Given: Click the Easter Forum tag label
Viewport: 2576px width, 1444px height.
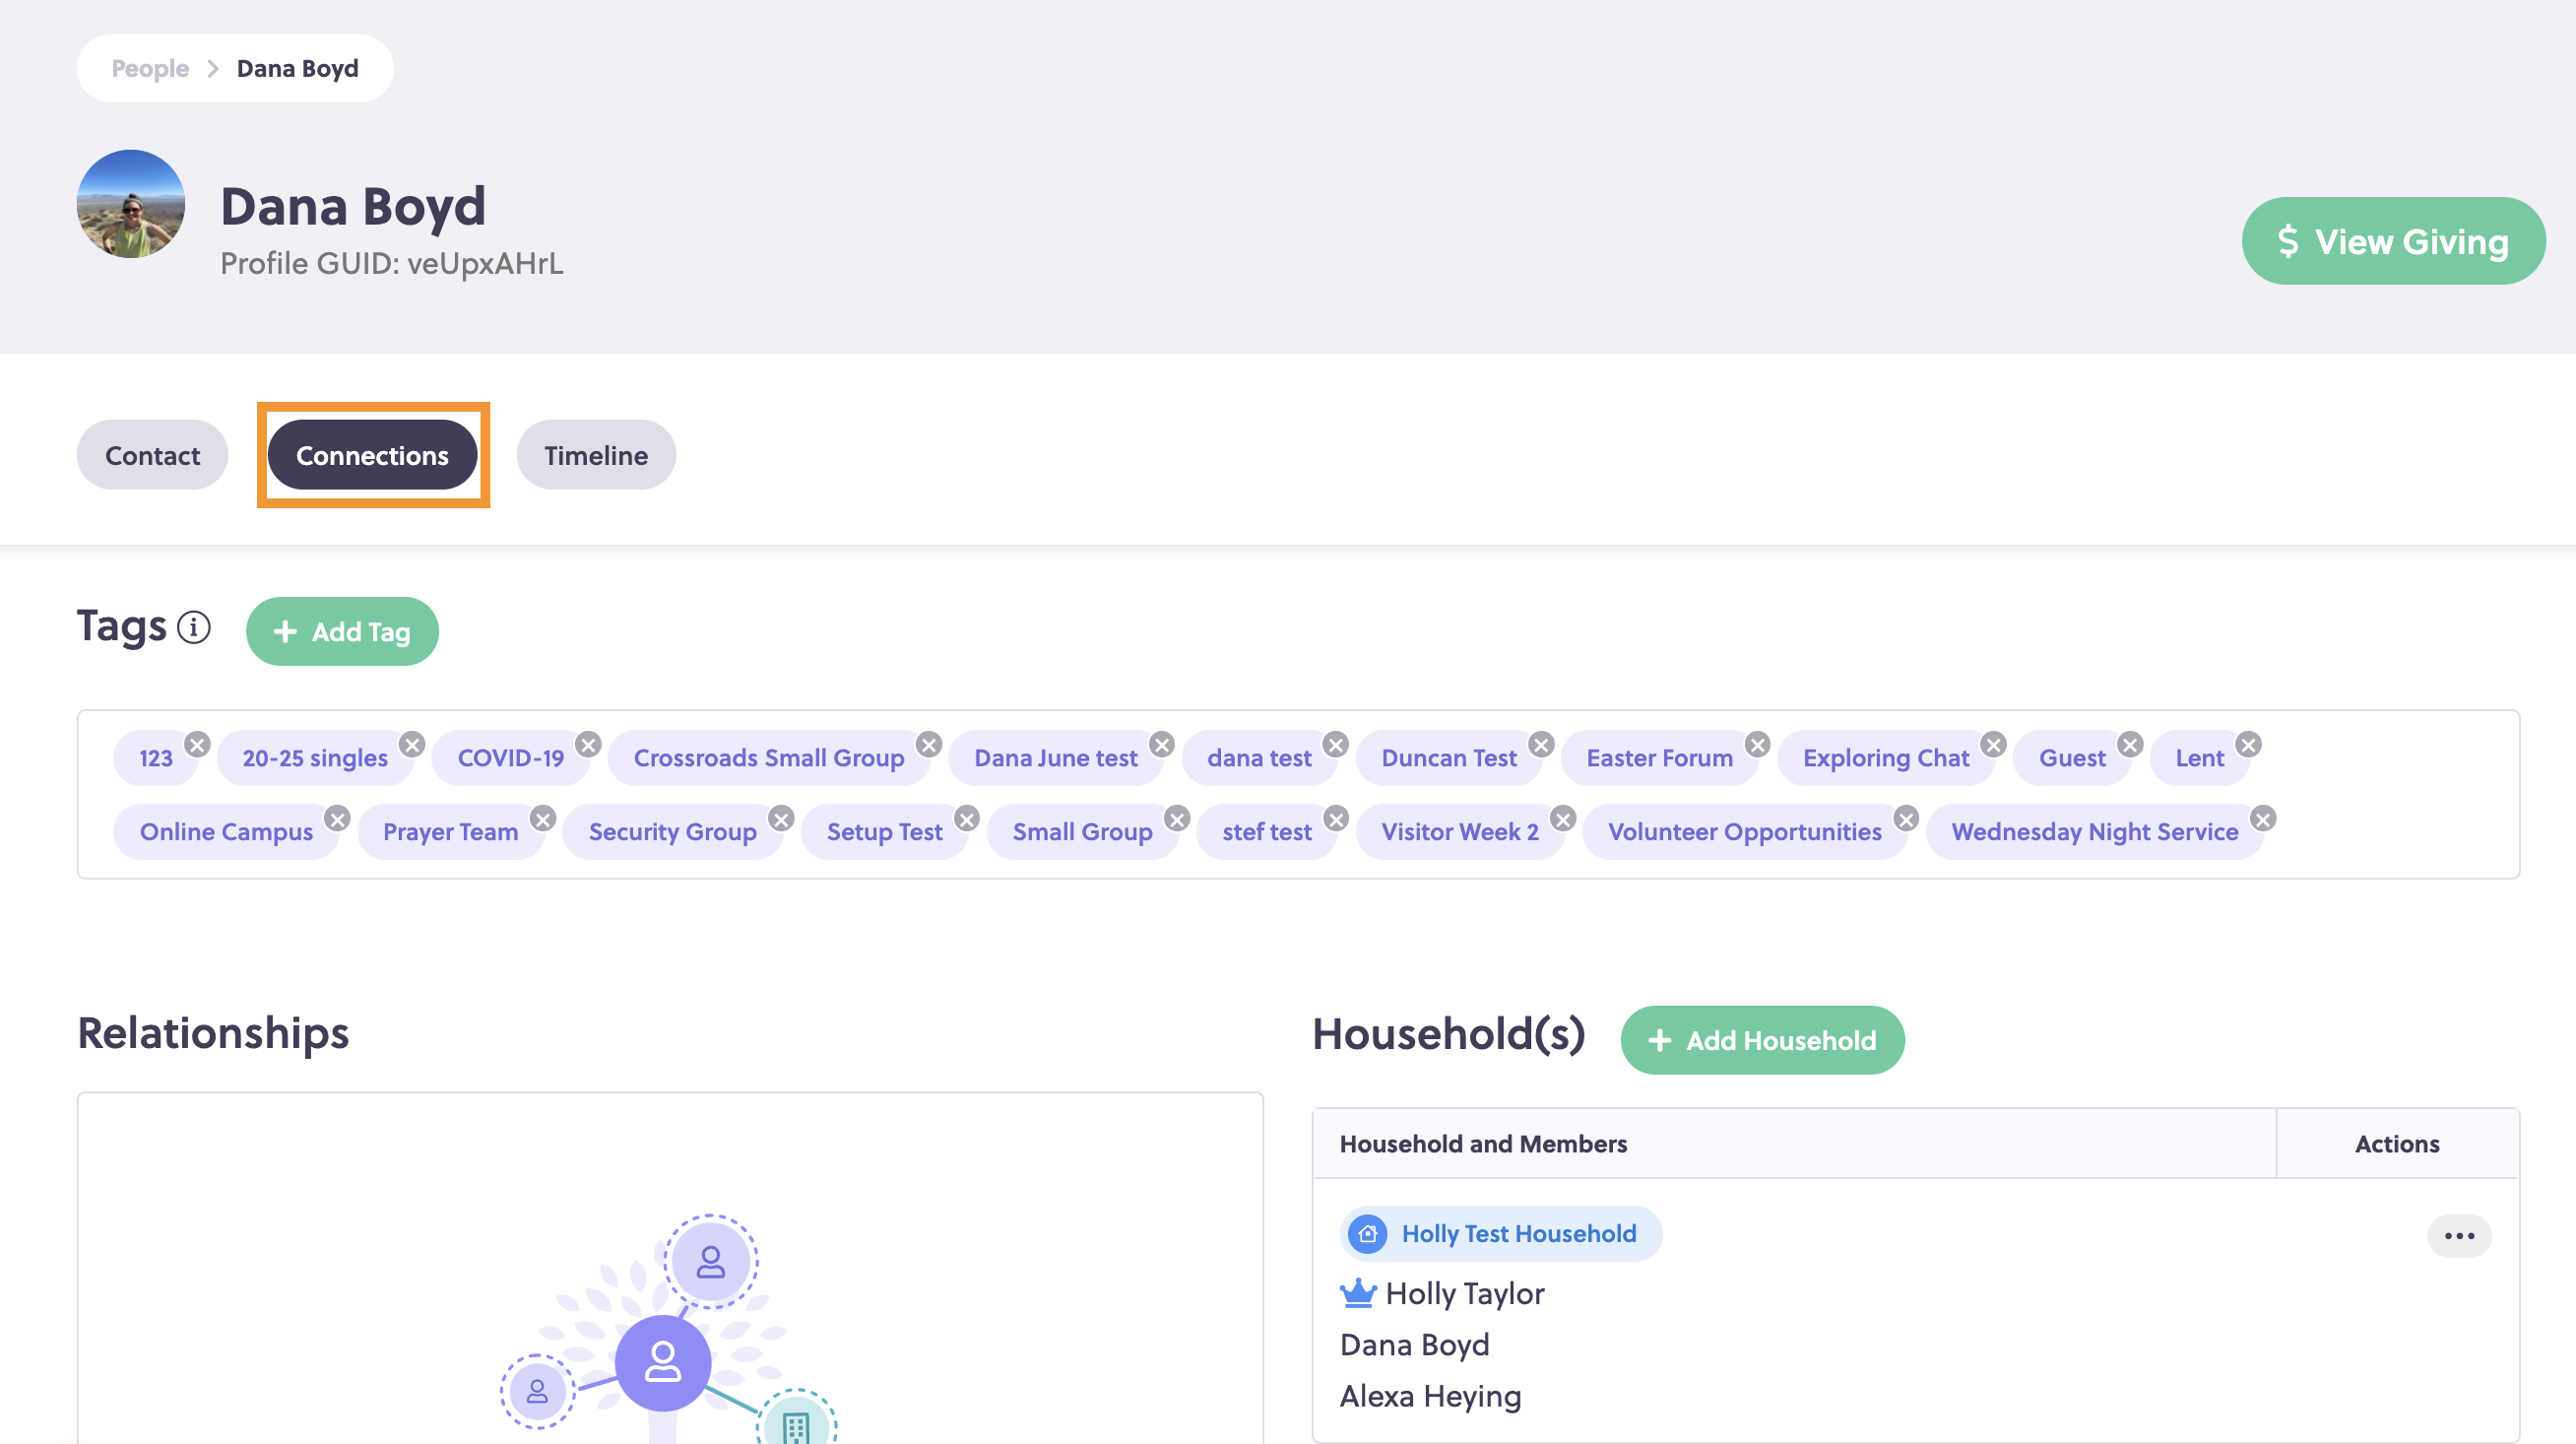Looking at the screenshot, I should [x=1659, y=758].
